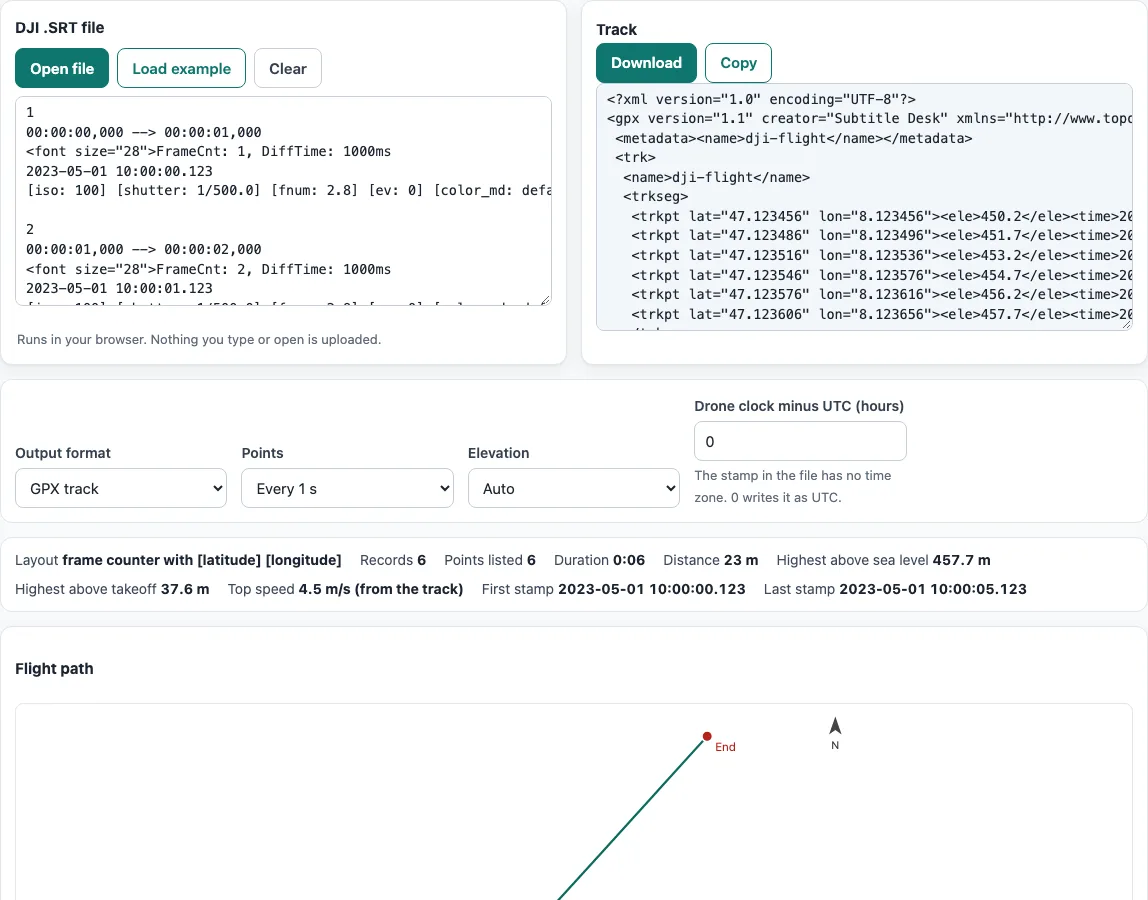Click trkpt line with lat 47.123606
1148x900 pixels.
point(882,314)
